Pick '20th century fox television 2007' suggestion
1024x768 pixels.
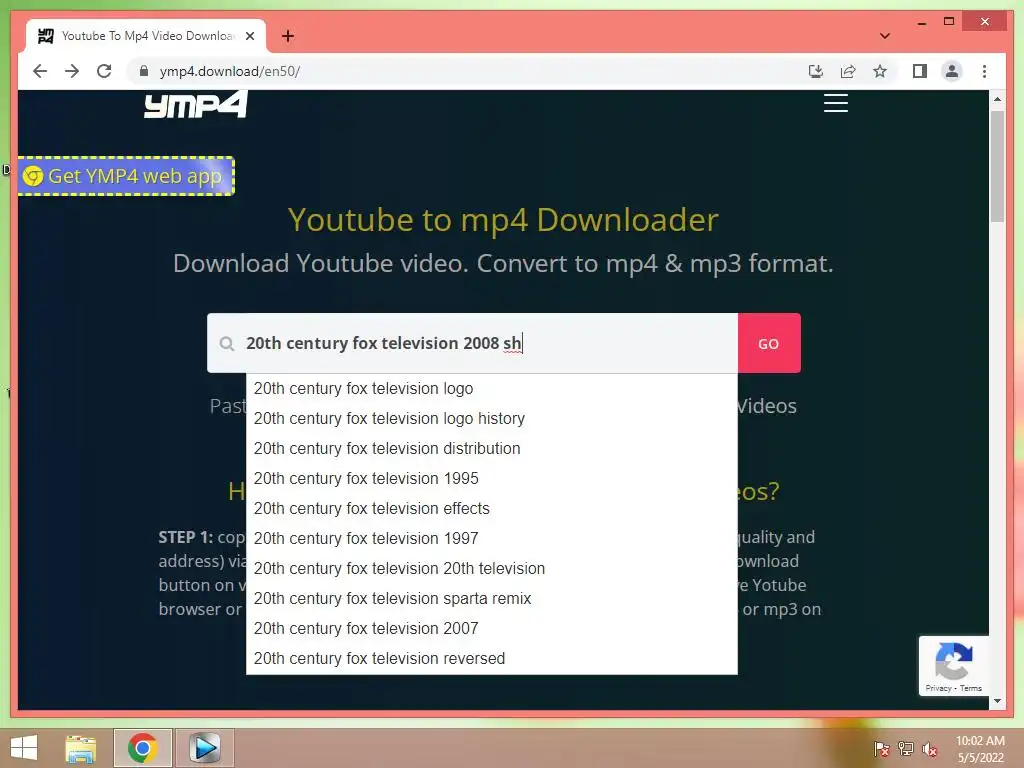tap(491, 629)
